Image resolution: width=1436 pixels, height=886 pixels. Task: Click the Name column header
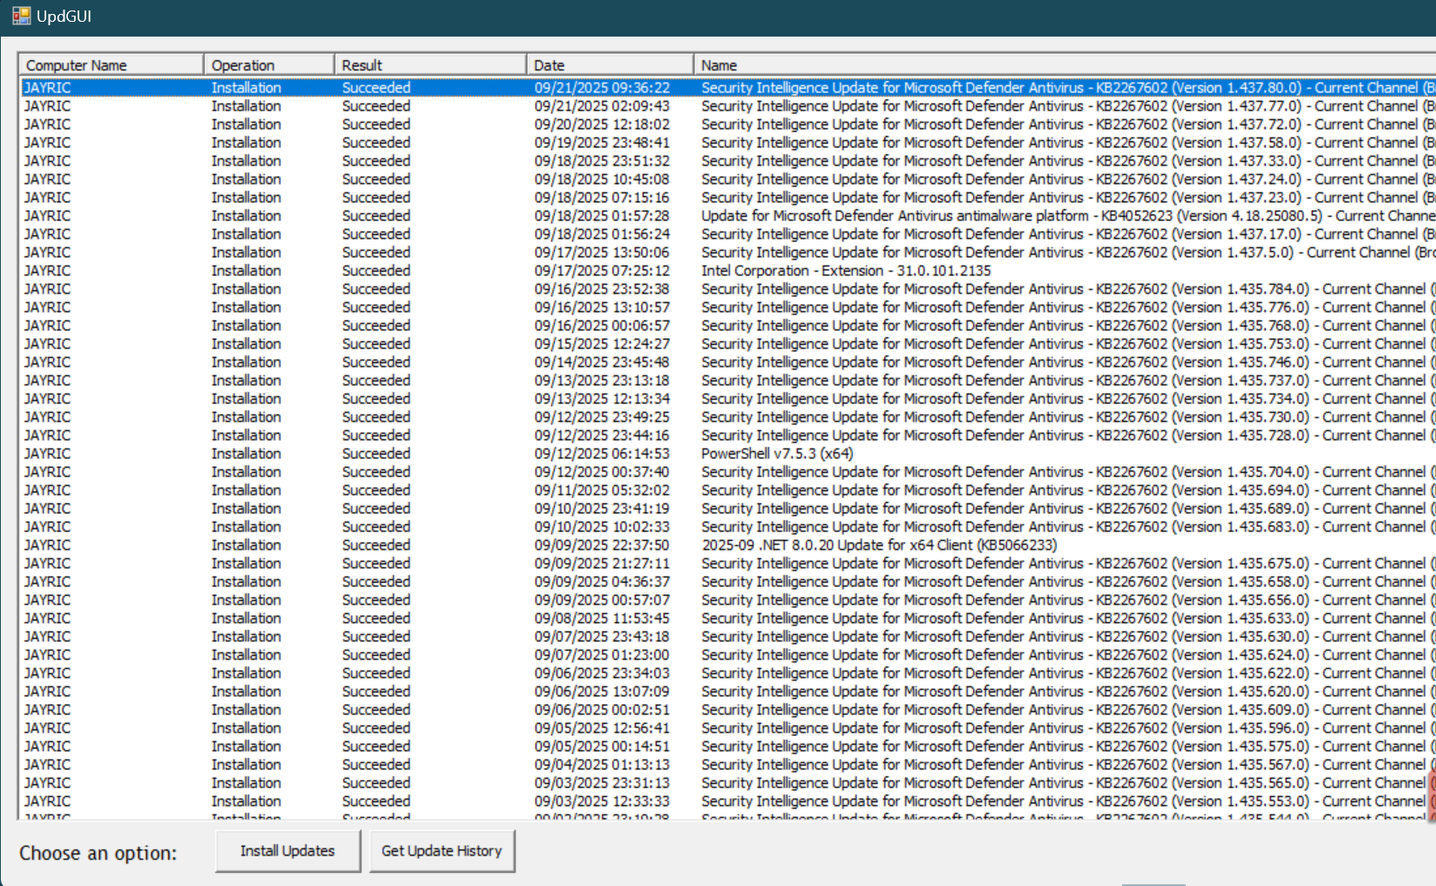[1060, 65]
